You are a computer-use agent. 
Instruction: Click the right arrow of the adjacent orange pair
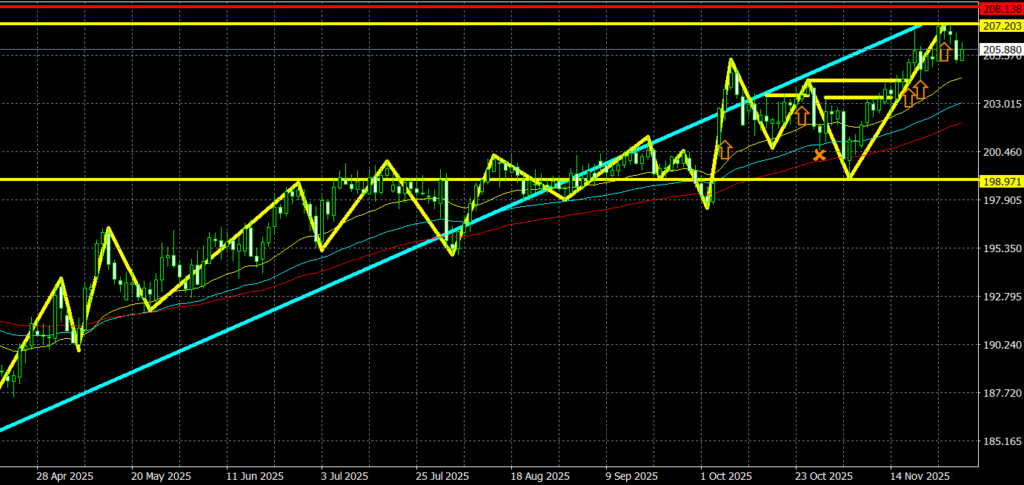click(921, 90)
